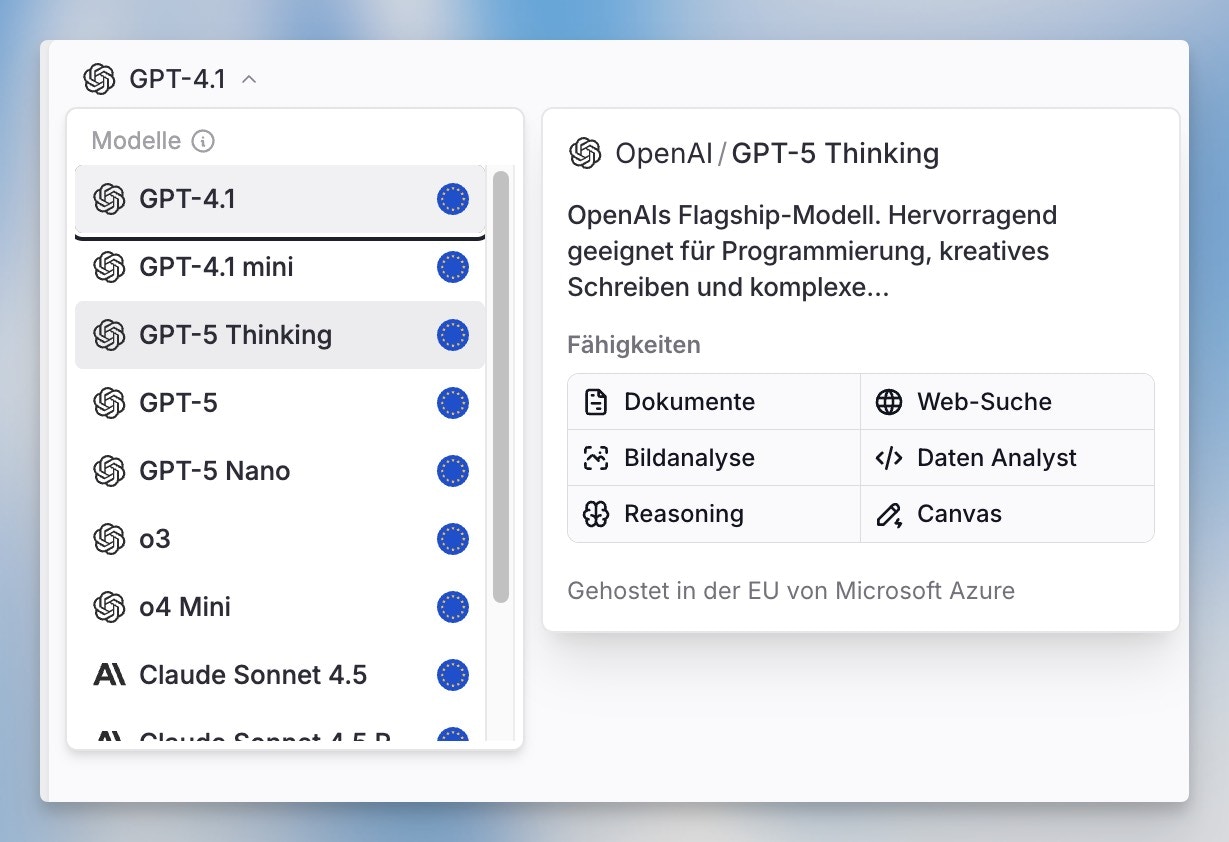Click the info icon next to Modelle
Viewport: 1229px width, 842px height.
203,141
